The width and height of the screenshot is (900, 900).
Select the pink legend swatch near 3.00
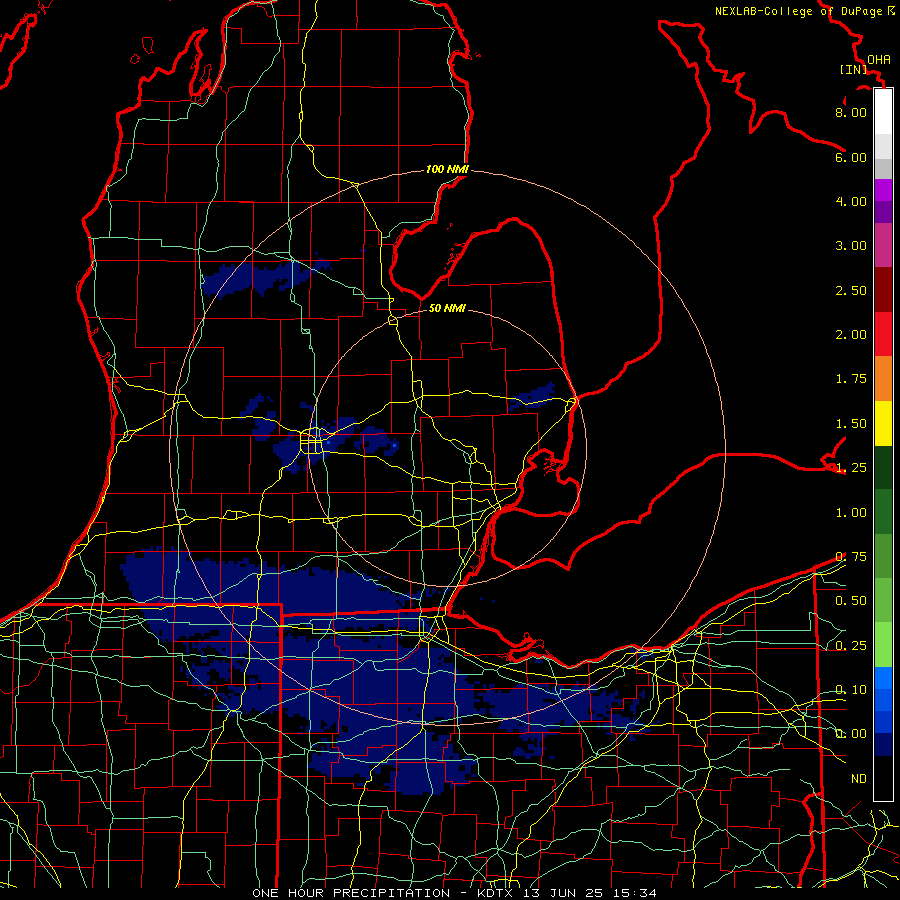point(883,245)
